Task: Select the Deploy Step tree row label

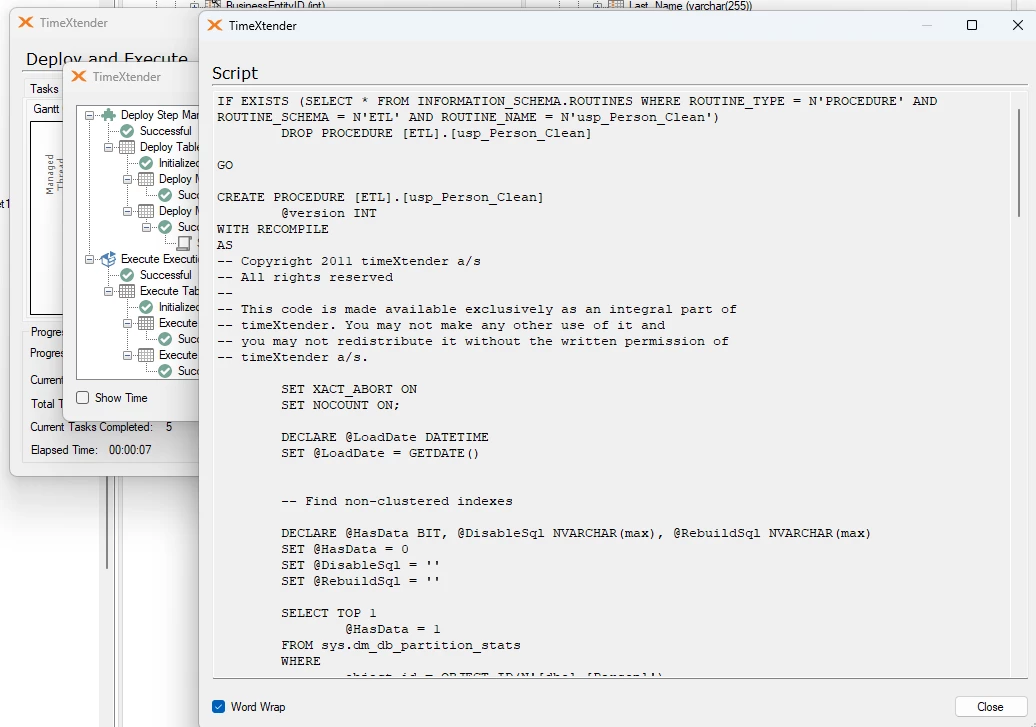Action: coord(159,115)
